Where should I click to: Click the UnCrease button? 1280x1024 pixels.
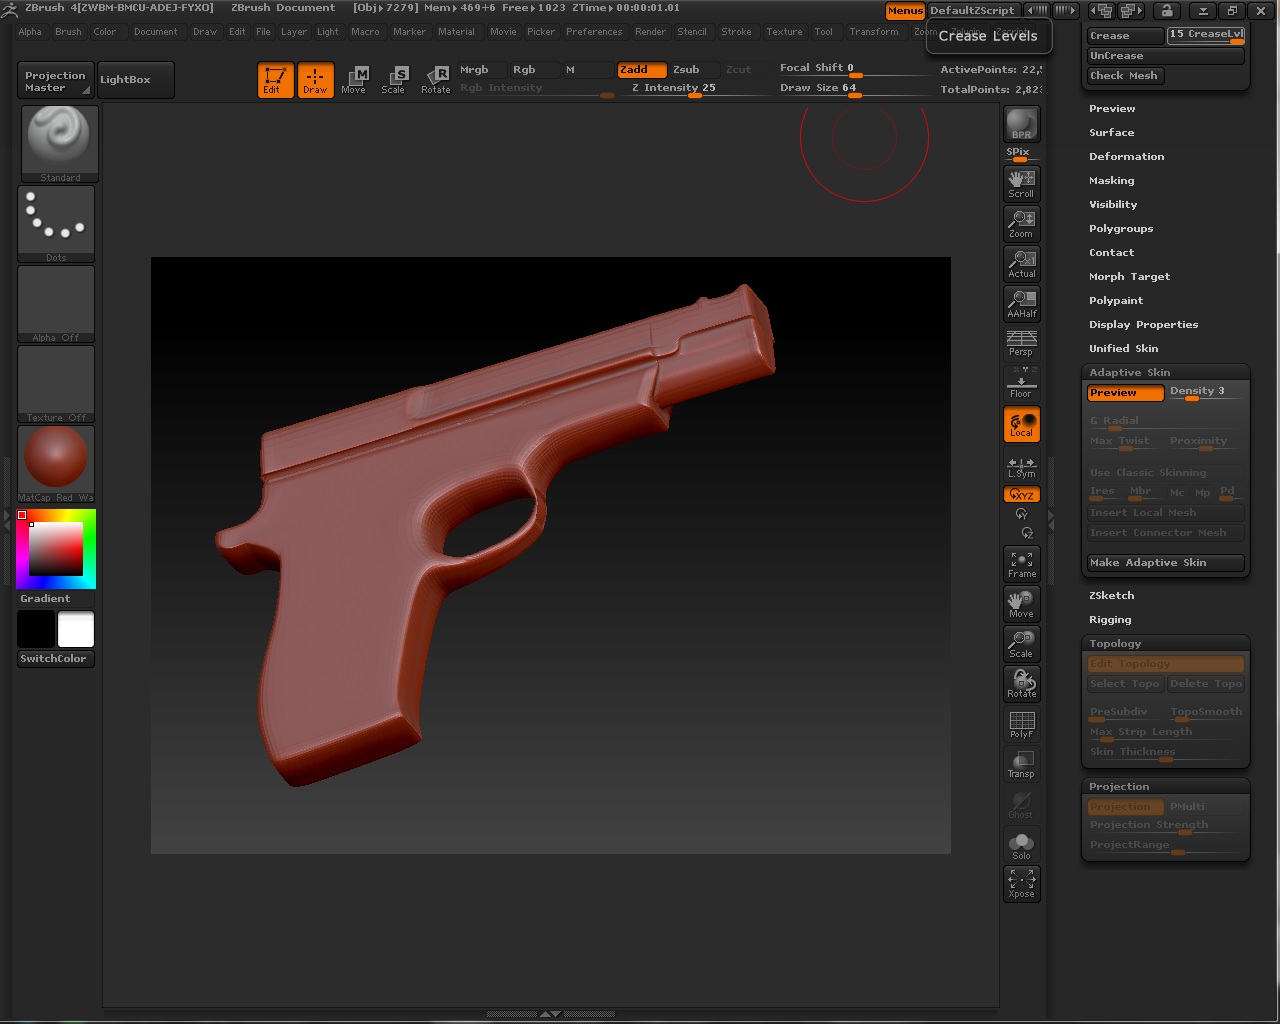(x=1166, y=56)
